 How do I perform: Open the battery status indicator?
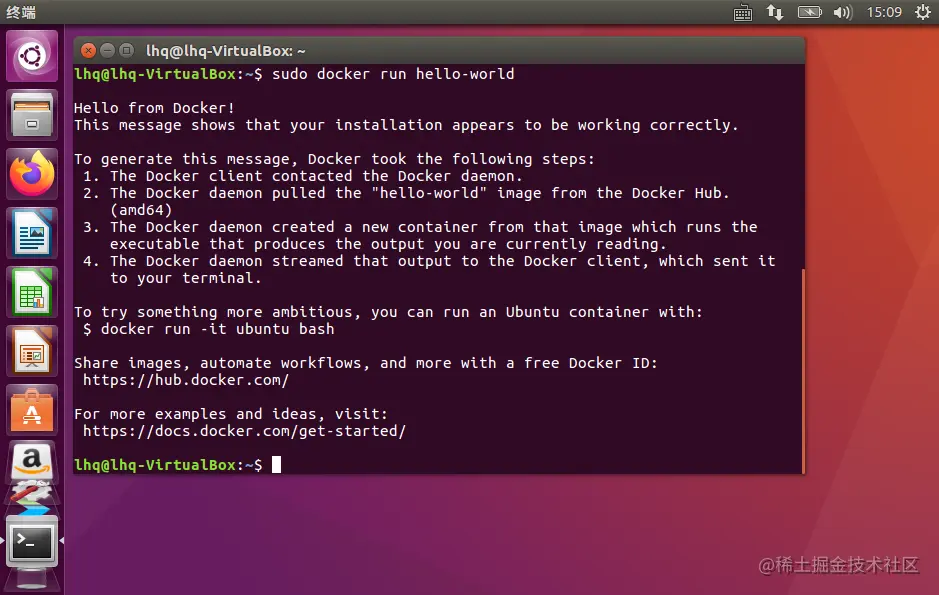809,13
